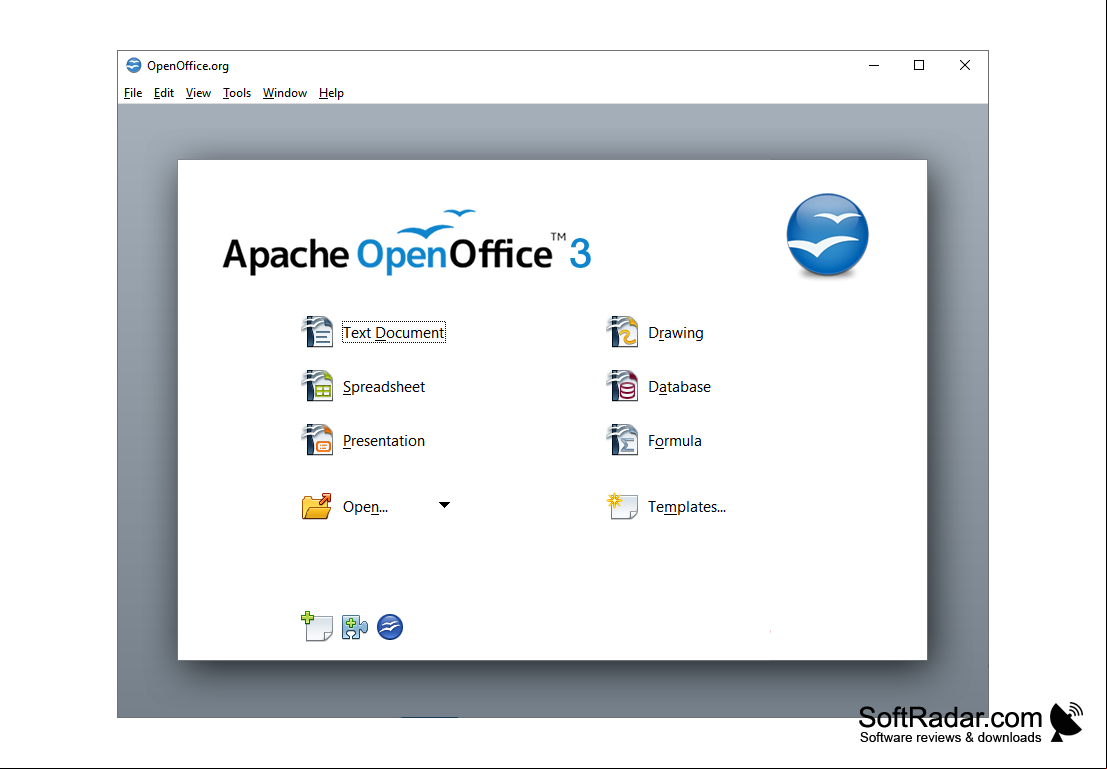Close the OpenOffice.org window

click(965, 66)
